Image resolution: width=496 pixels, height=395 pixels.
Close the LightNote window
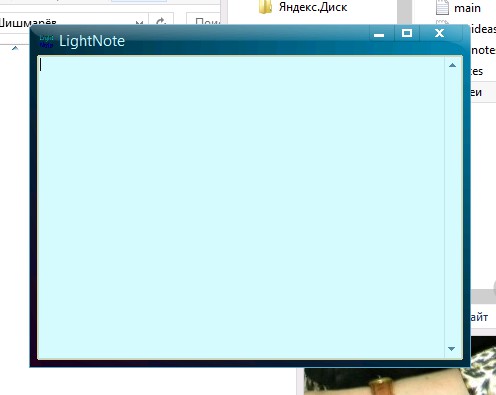439,33
